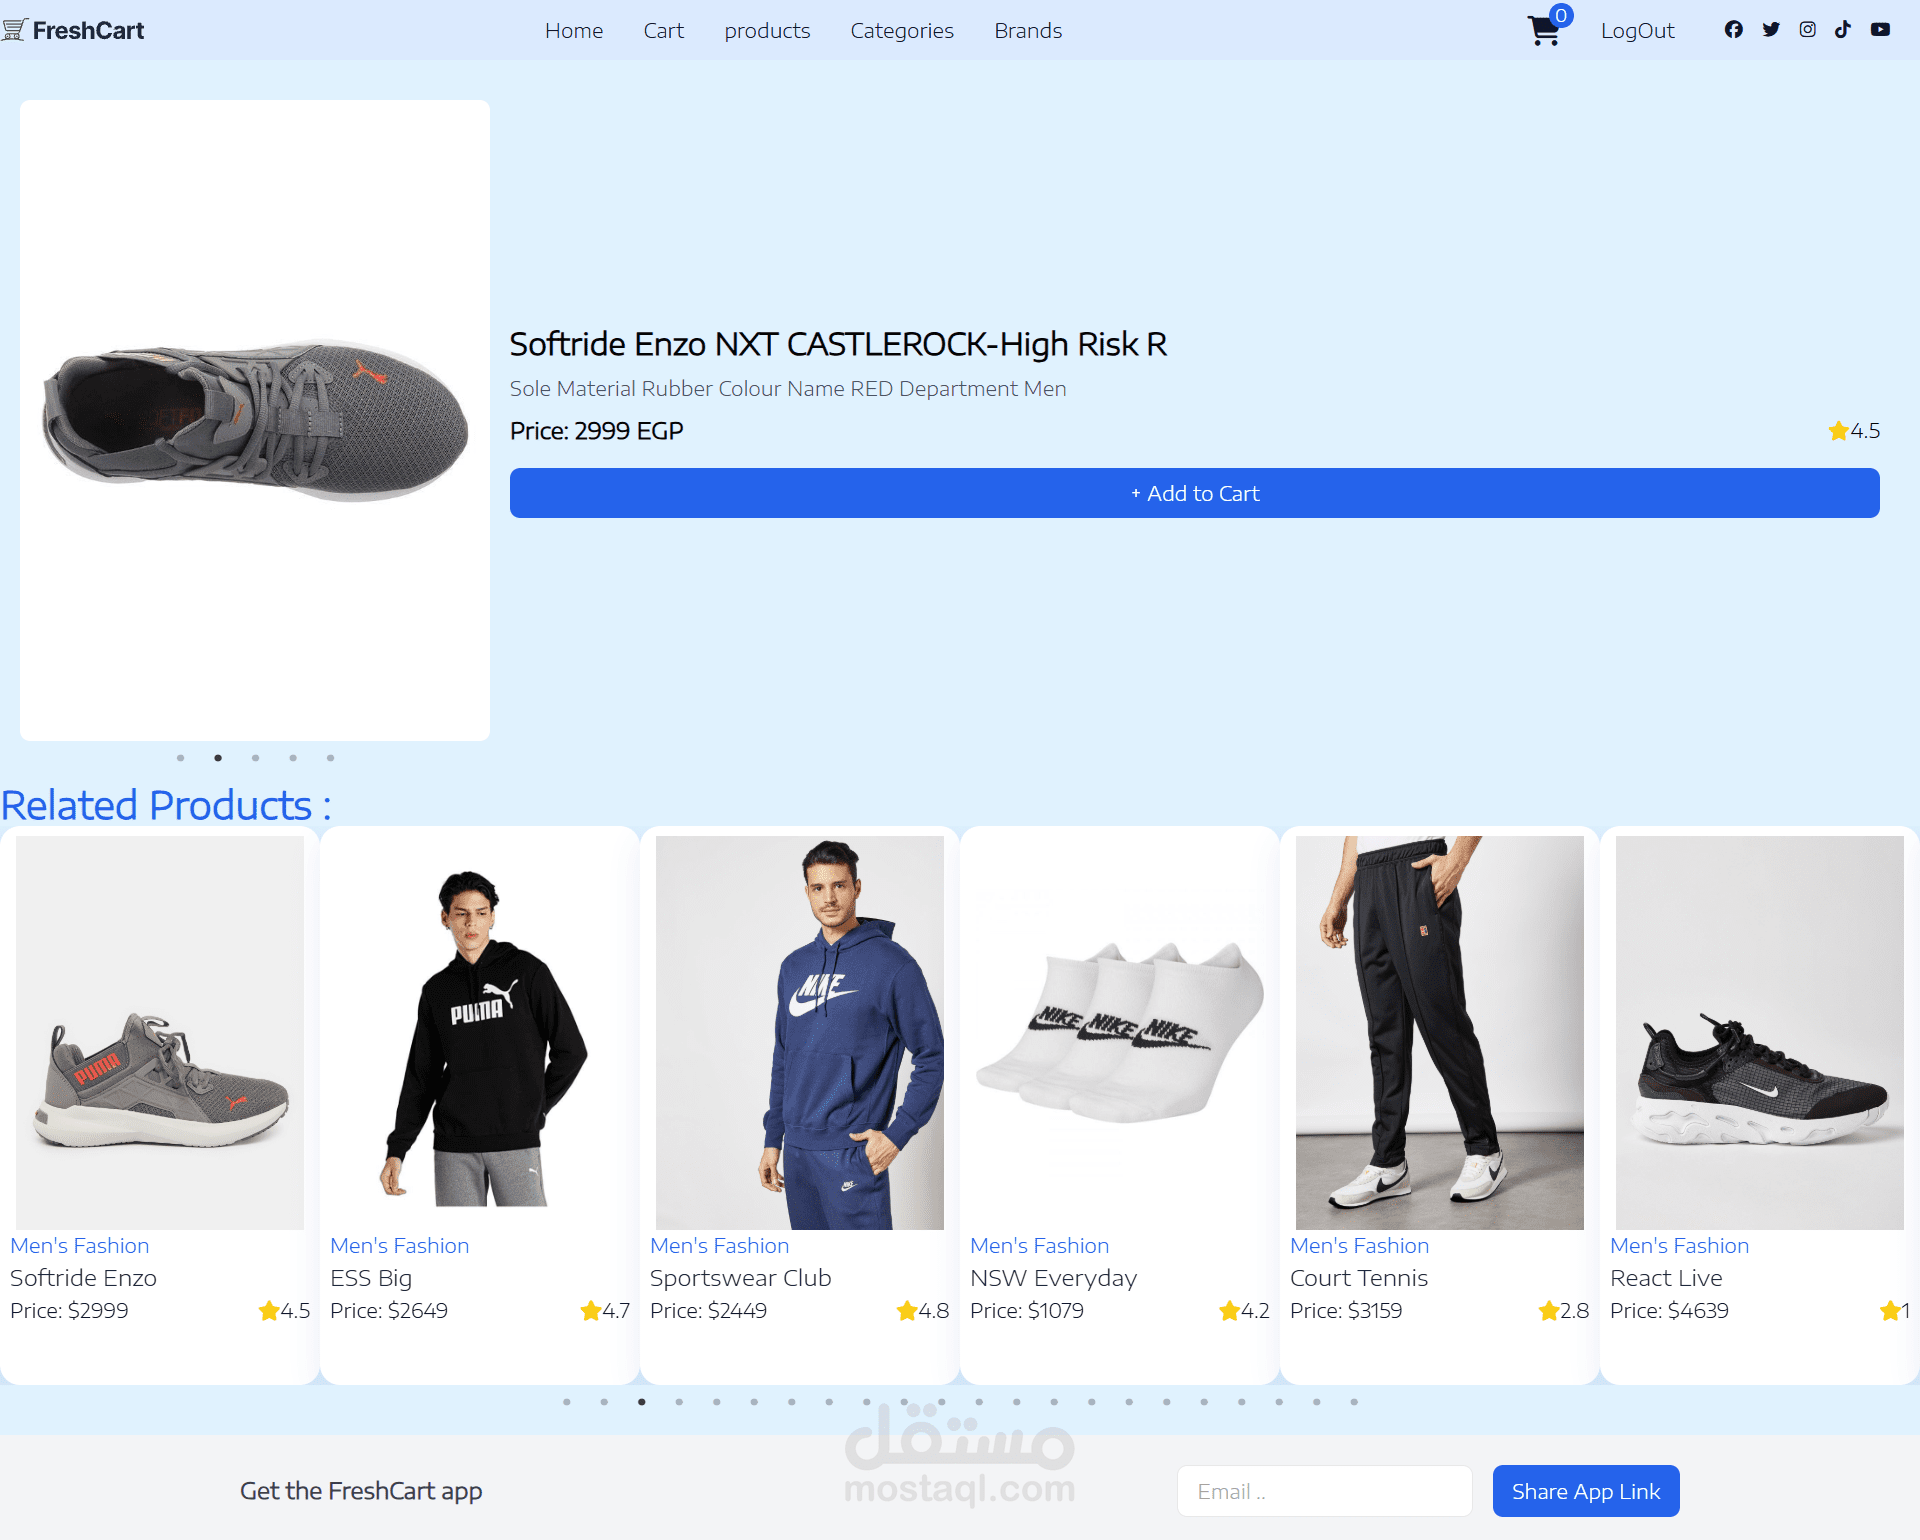This screenshot has height=1540, width=1920.
Task: Open the shopping cart icon
Action: (x=1544, y=31)
